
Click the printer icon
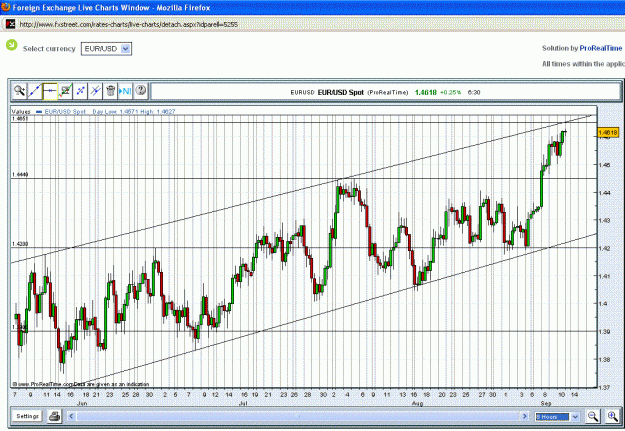click(x=54, y=417)
